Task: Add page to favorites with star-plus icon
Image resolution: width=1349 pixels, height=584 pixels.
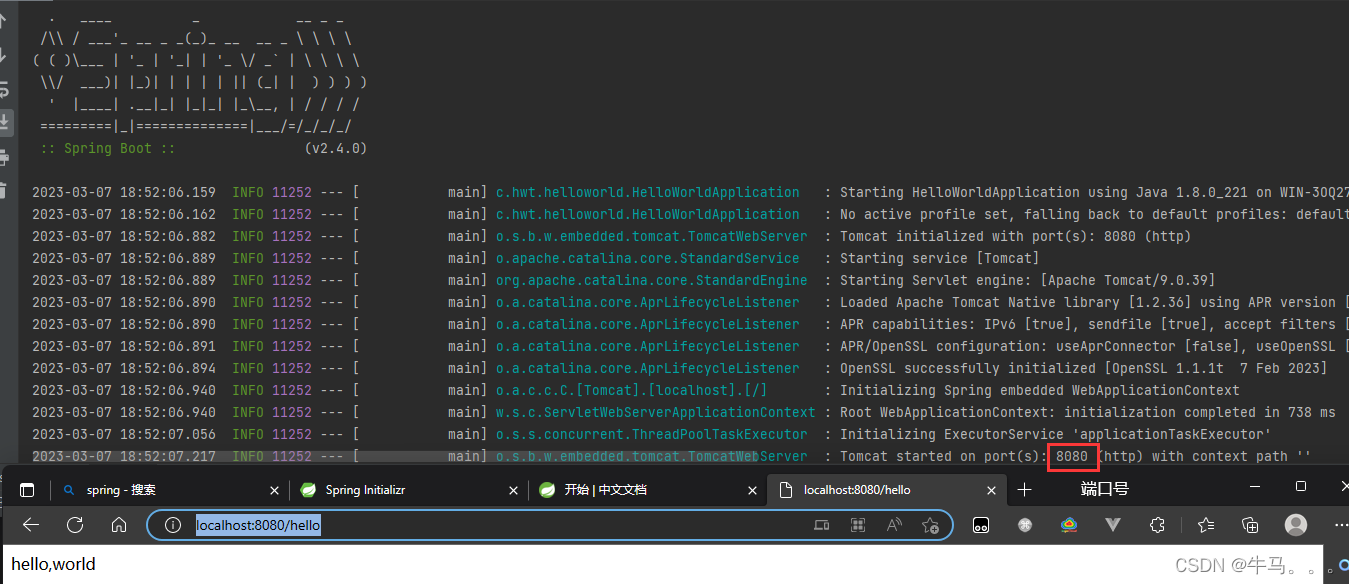Action: [x=931, y=525]
